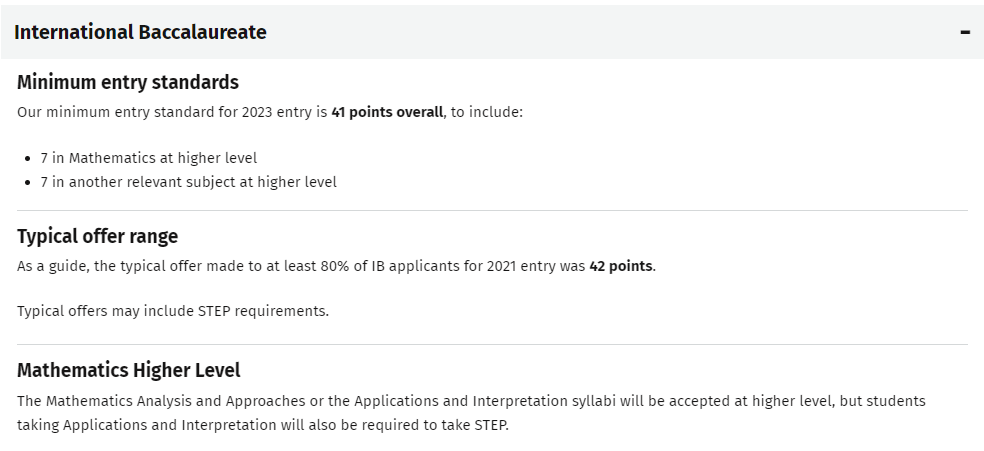Click the Minimum entry standards heading
Image resolution: width=984 pixels, height=451 pixels.
[x=128, y=82]
